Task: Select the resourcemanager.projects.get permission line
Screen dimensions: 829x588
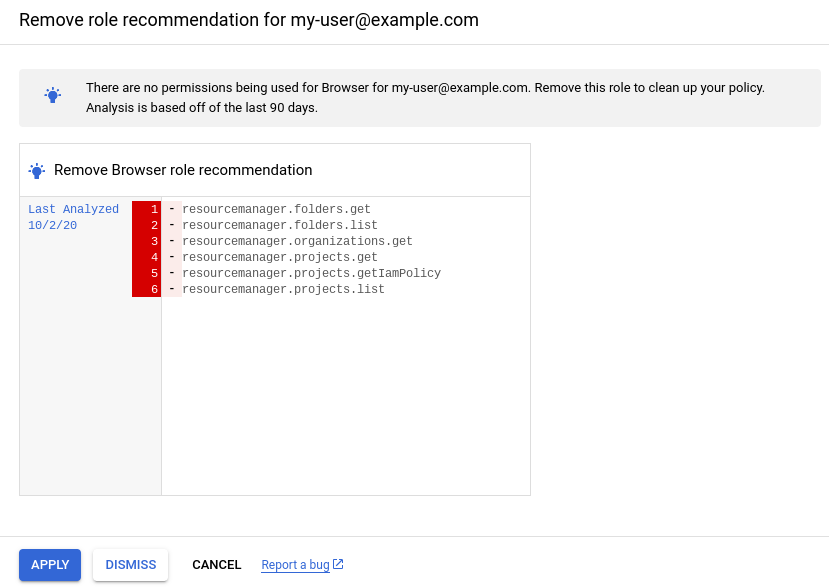Action: (x=279, y=257)
